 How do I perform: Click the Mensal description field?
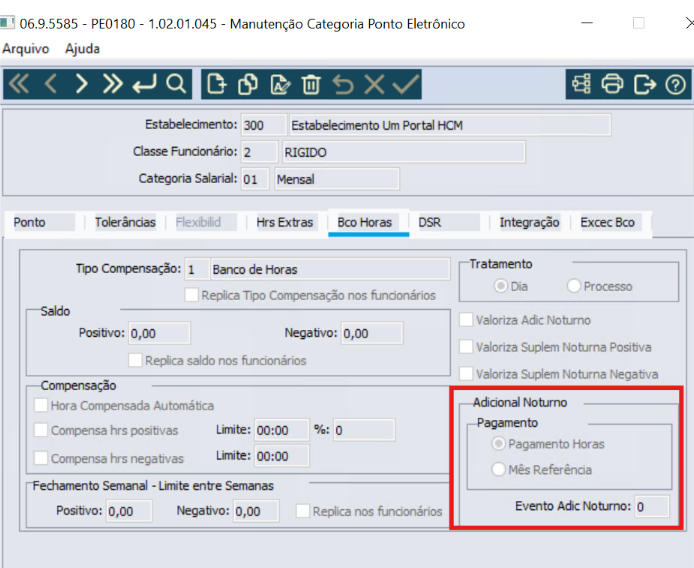pyautogui.click(x=337, y=179)
